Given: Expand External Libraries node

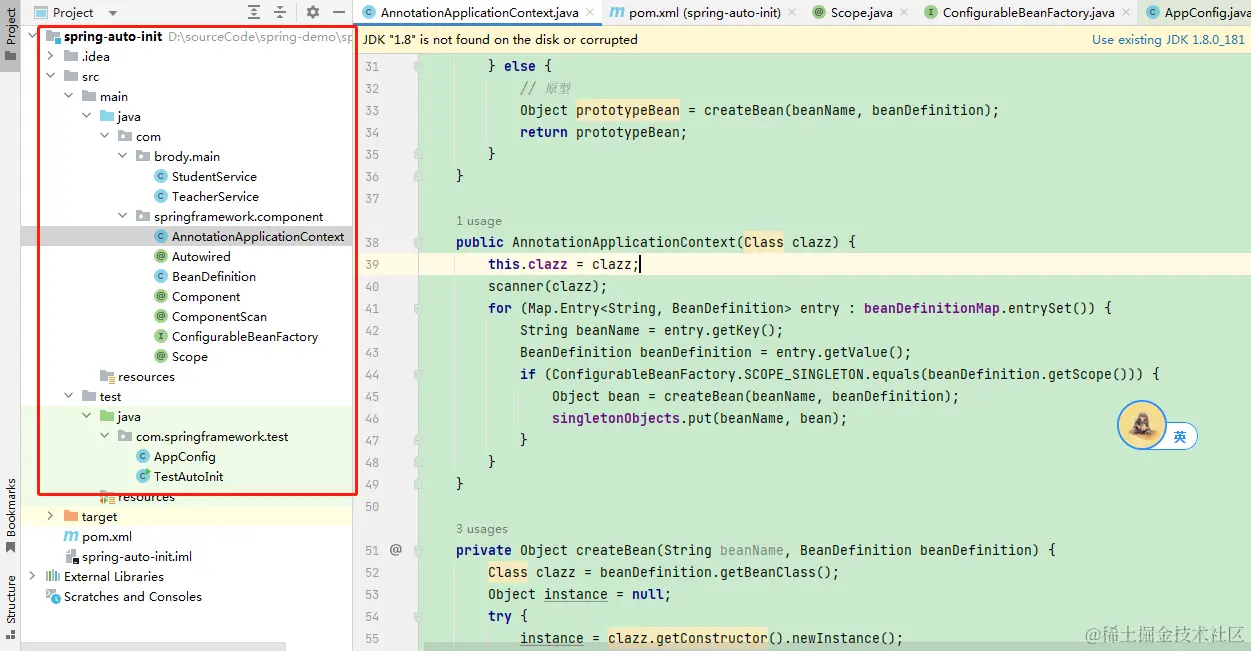Looking at the screenshot, I should (x=32, y=577).
